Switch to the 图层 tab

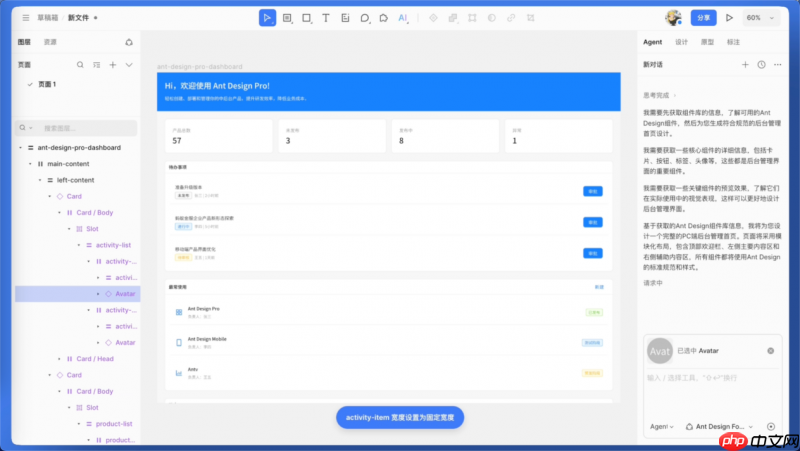pos(24,42)
